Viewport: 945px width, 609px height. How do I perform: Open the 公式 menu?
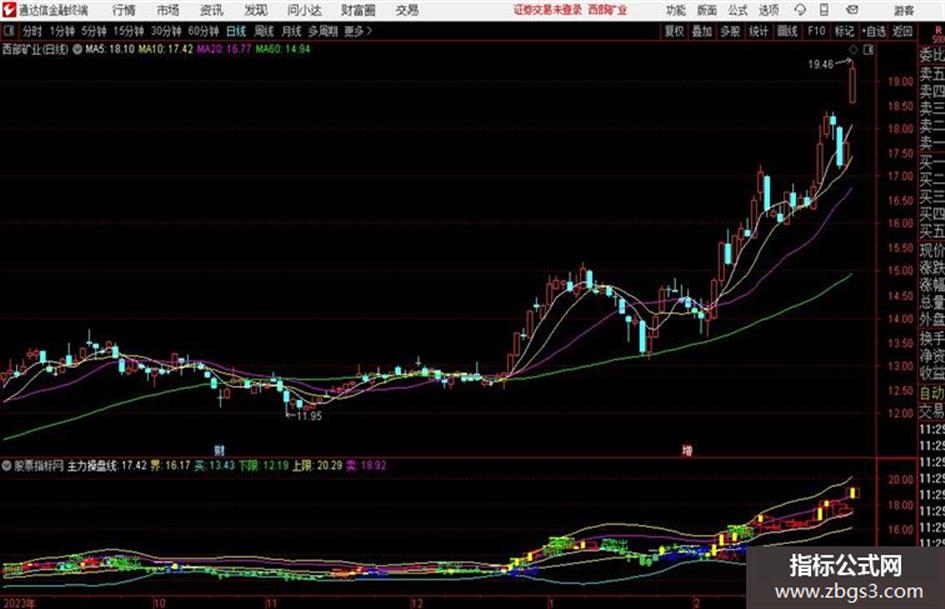[738, 10]
